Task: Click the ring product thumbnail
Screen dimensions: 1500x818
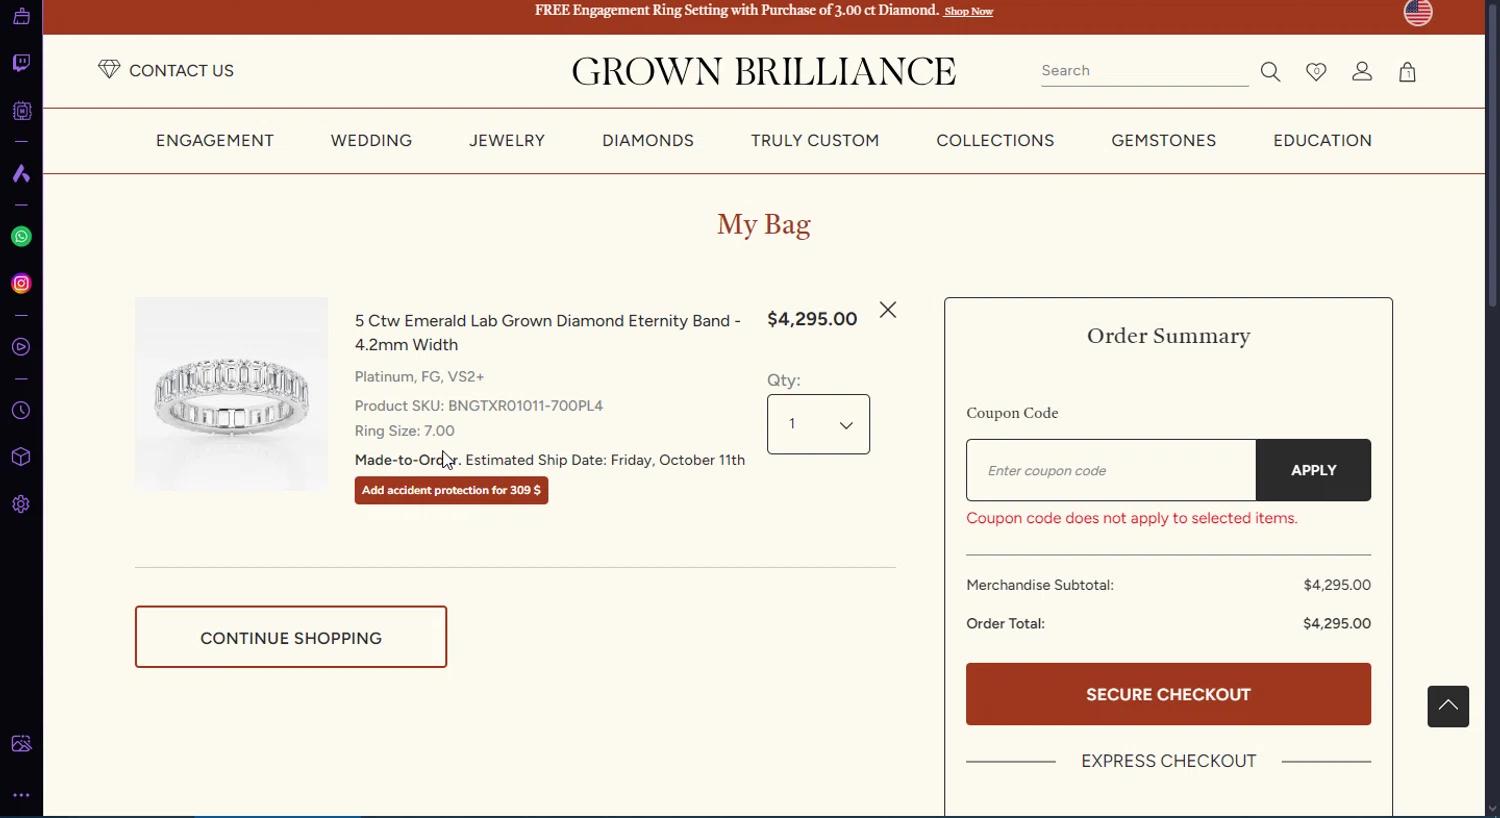Action: [x=231, y=394]
